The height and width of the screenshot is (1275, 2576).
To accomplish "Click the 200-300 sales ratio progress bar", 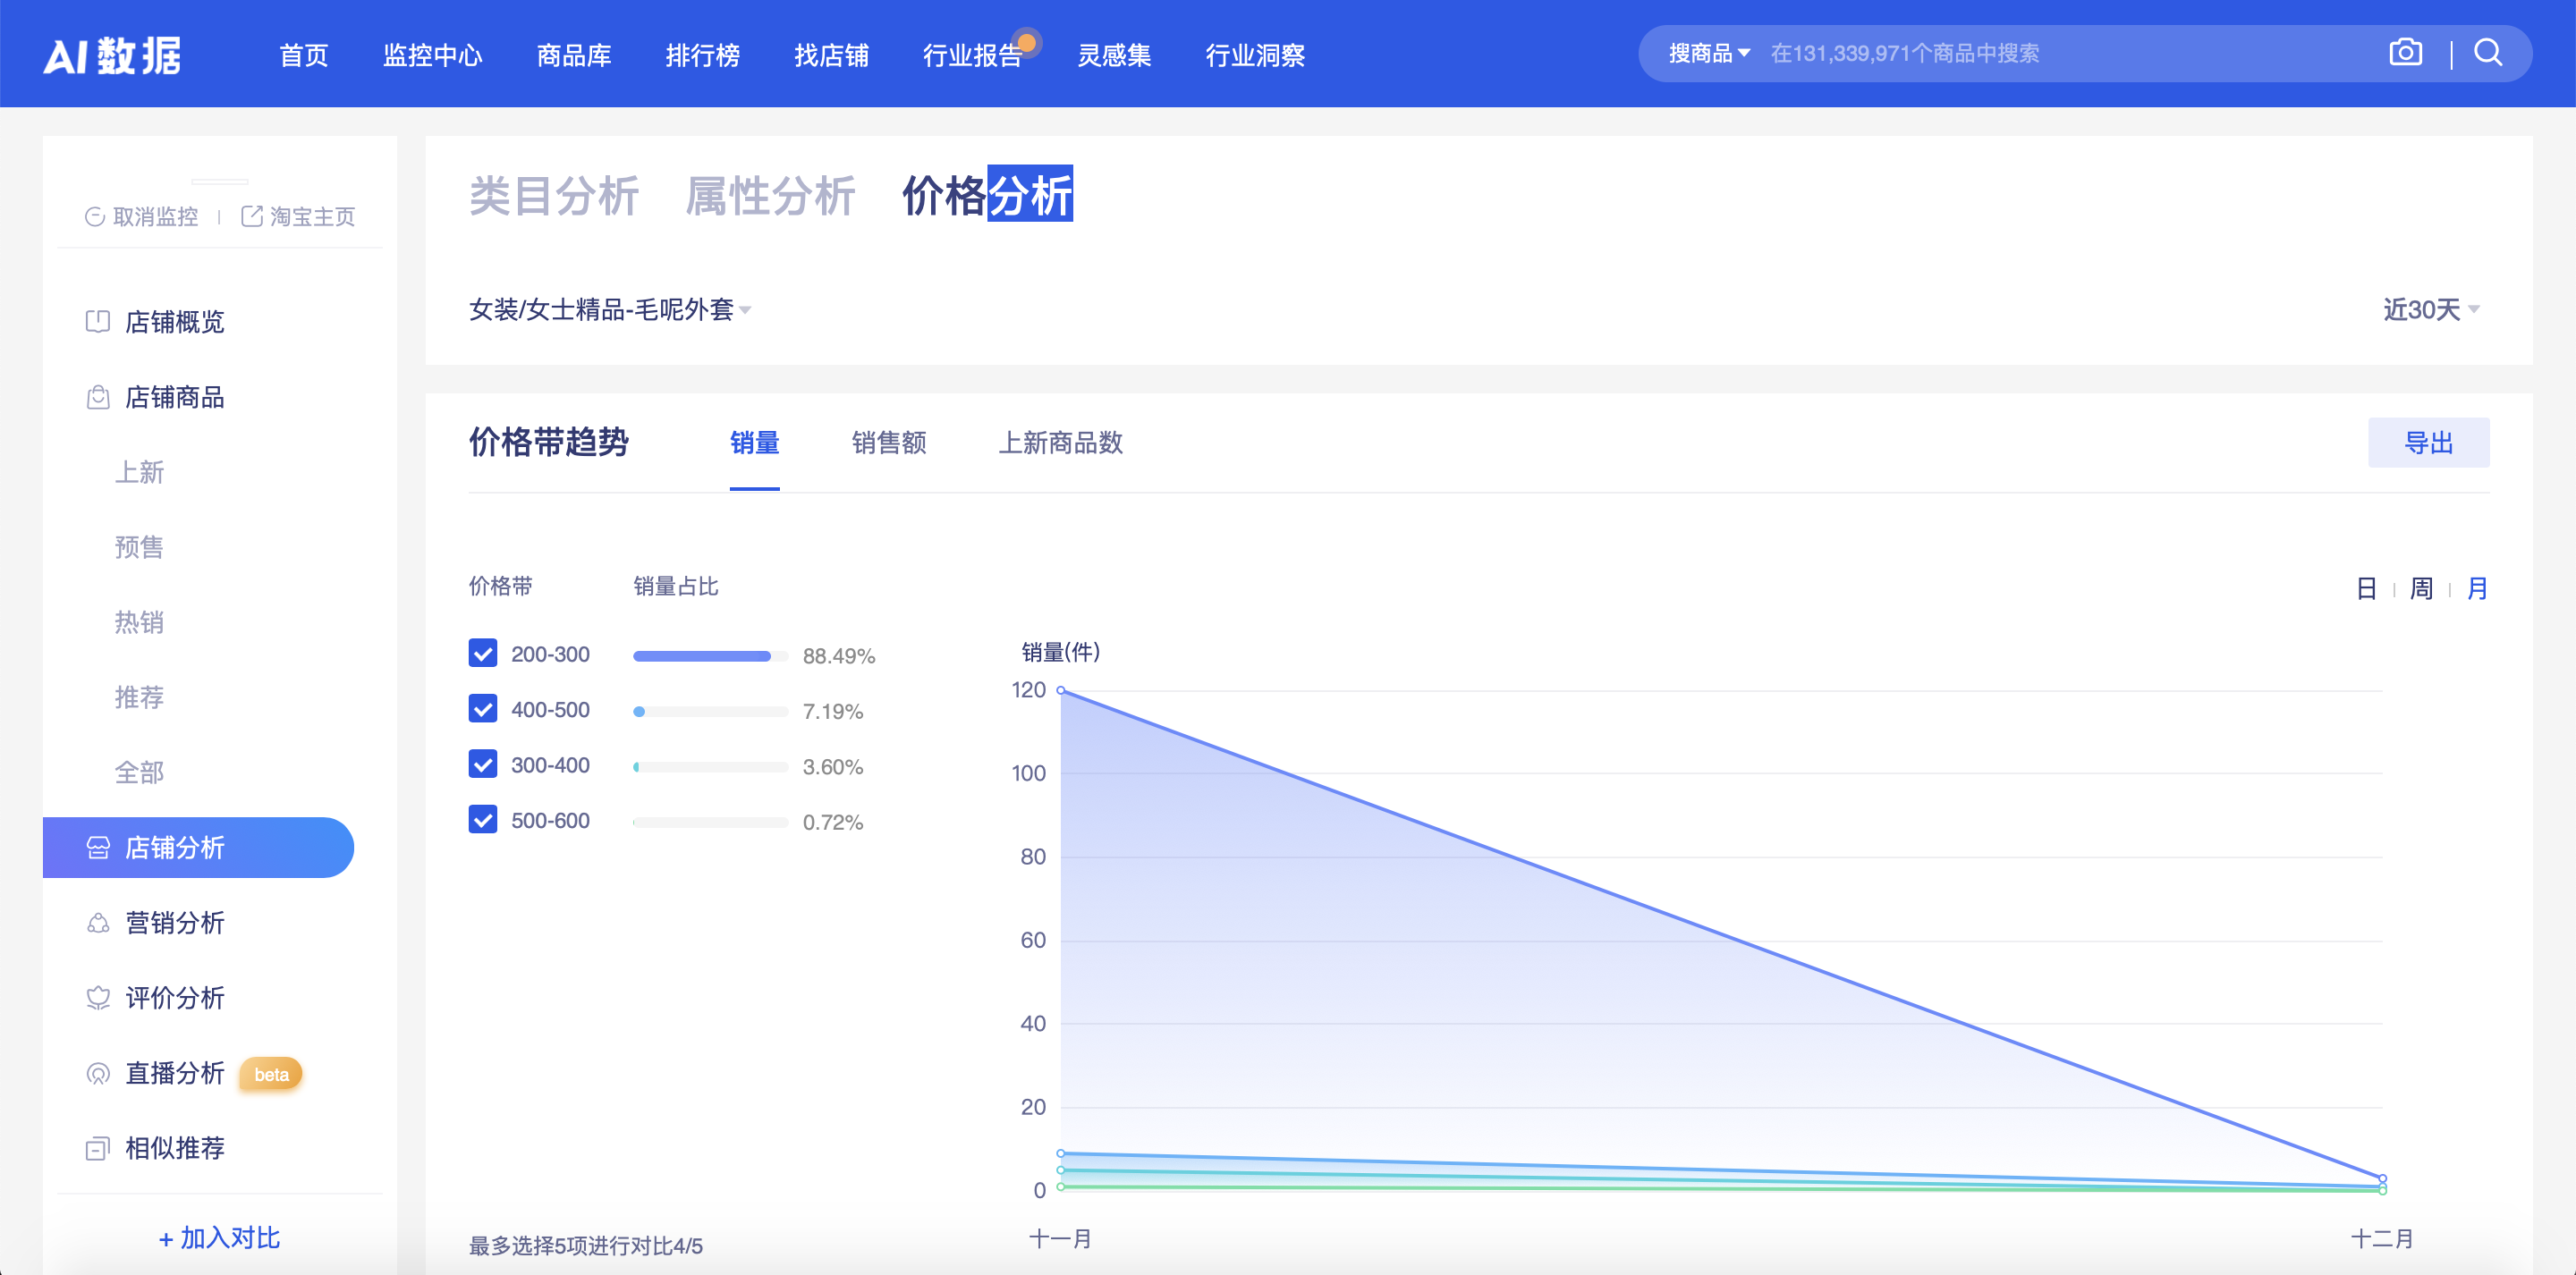I will [710, 655].
